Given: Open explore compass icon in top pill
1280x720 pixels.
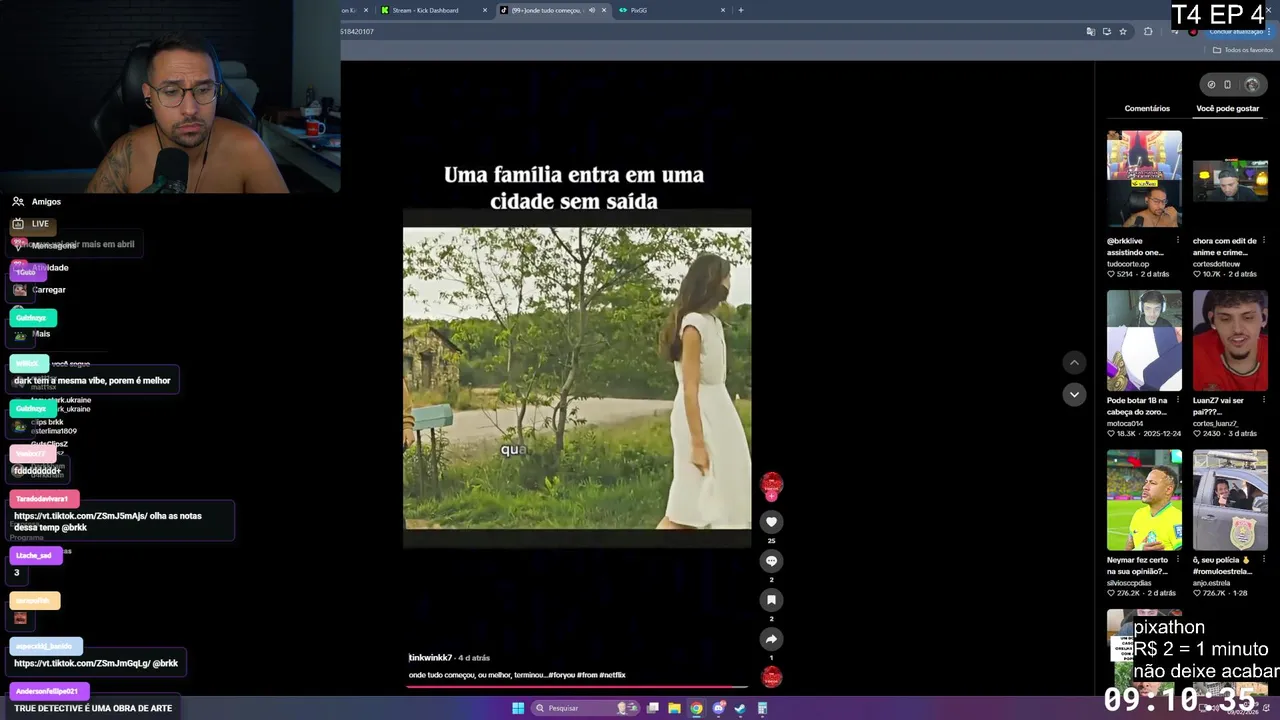Looking at the screenshot, I should pos(1211,85).
